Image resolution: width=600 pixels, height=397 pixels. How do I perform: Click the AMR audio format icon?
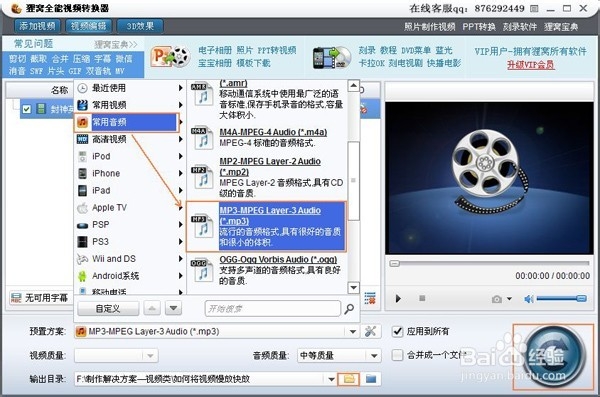[202, 93]
